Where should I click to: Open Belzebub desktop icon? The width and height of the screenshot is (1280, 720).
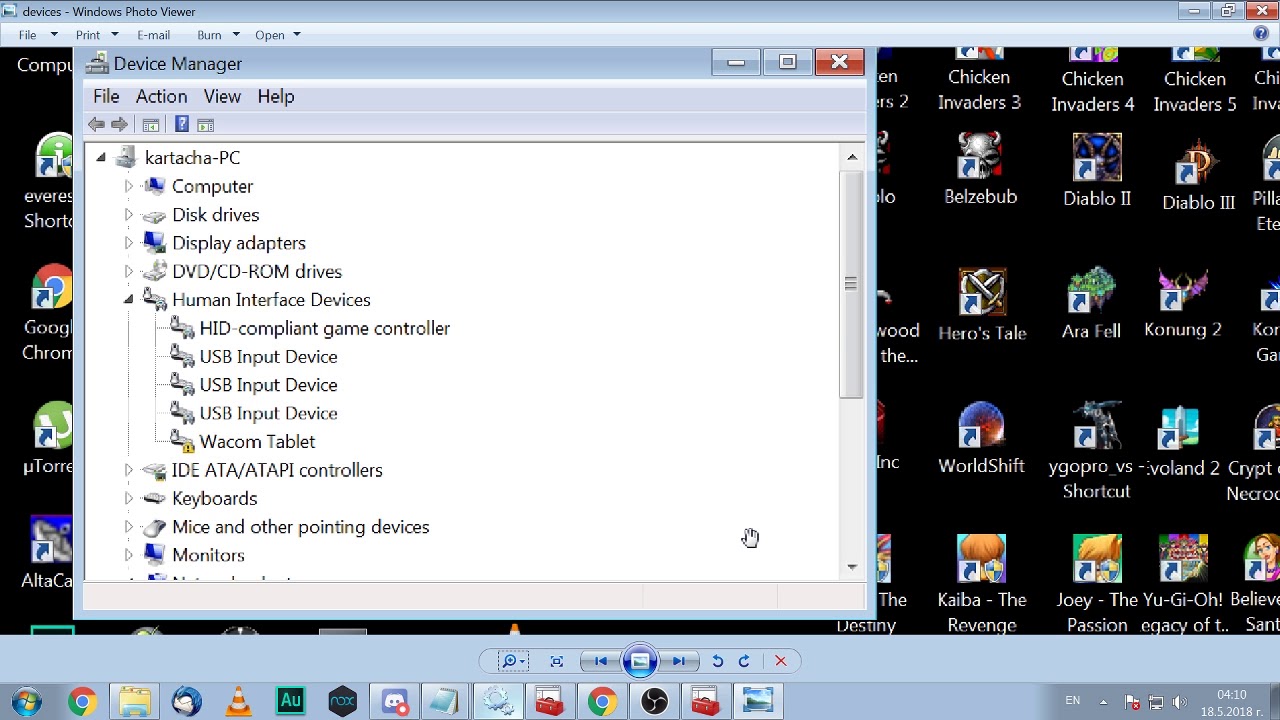pyautogui.click(x=980, y=170)
